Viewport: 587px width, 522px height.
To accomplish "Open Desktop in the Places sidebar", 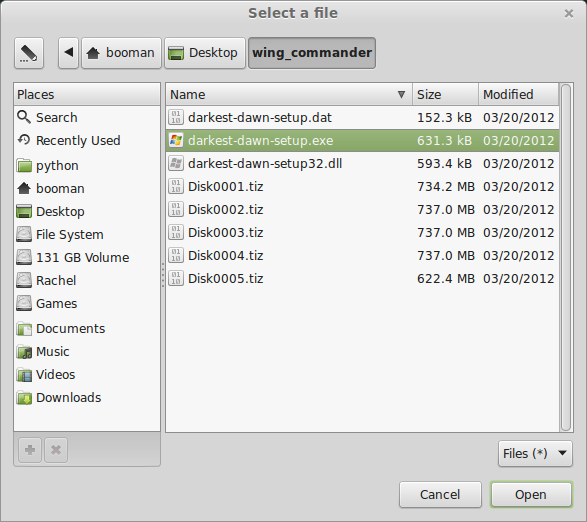I will 87,212.
